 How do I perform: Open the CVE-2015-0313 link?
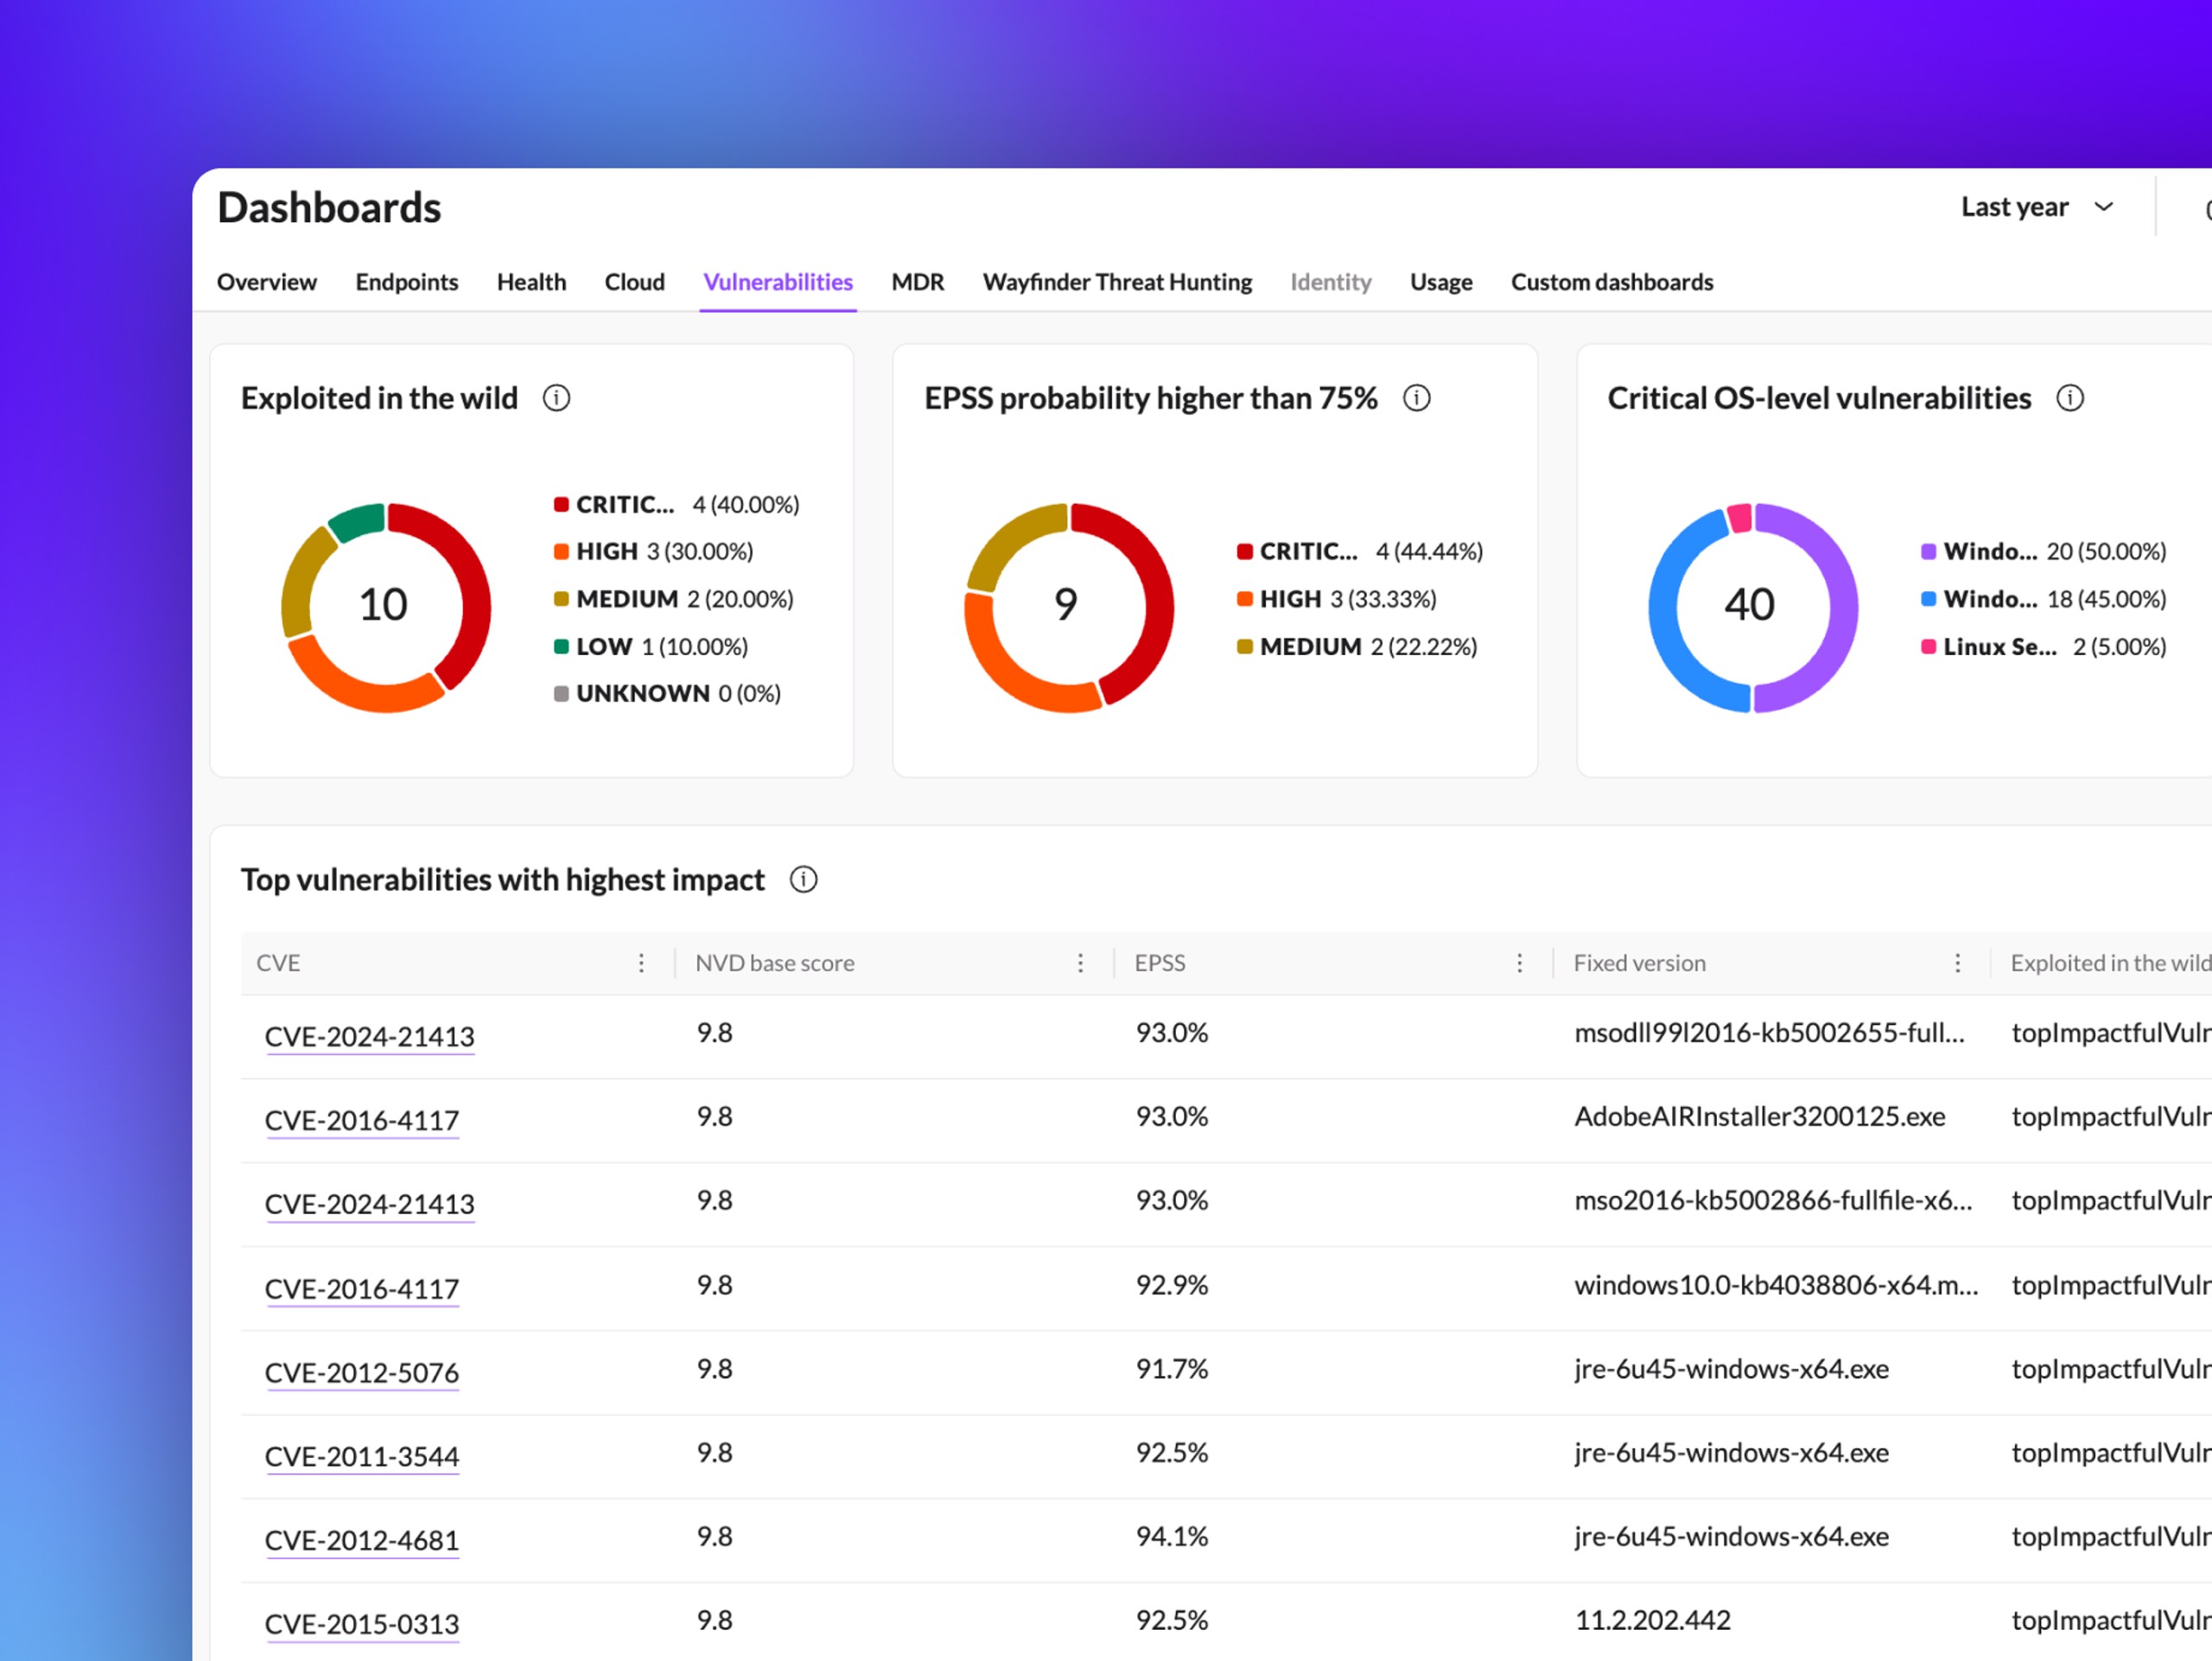pos(362,1625)
